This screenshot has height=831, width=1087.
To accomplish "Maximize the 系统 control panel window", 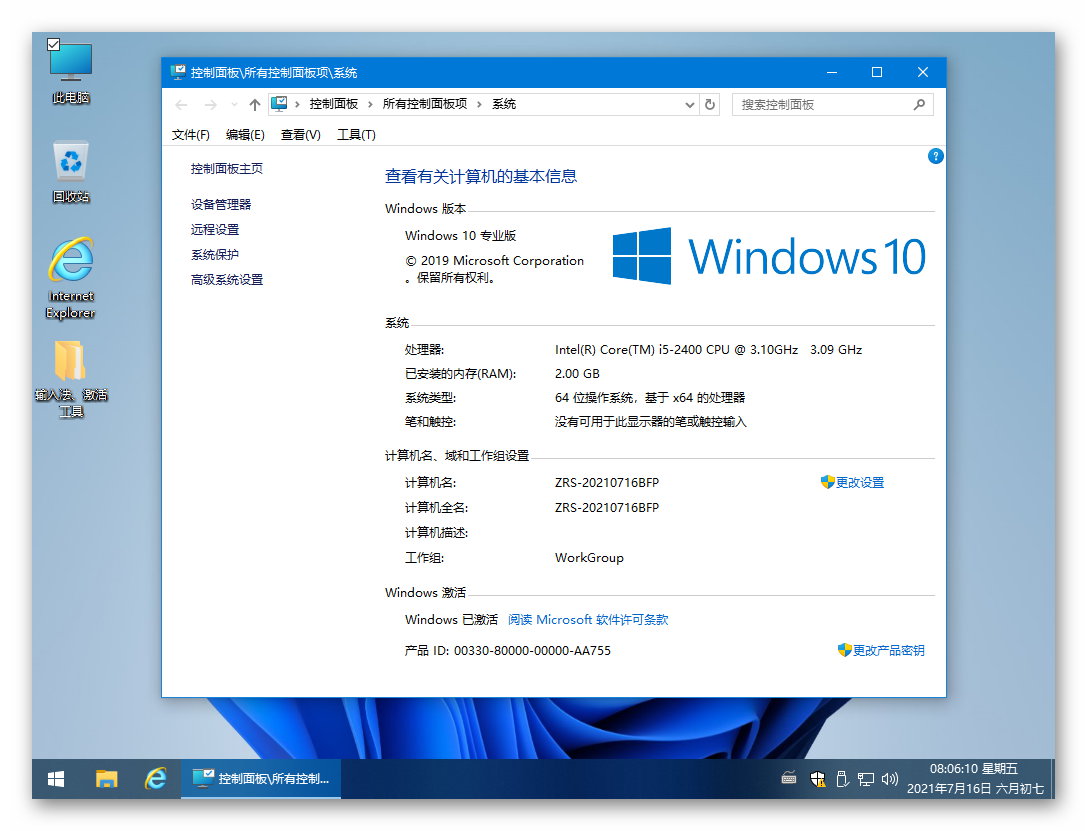I will 877,72.
